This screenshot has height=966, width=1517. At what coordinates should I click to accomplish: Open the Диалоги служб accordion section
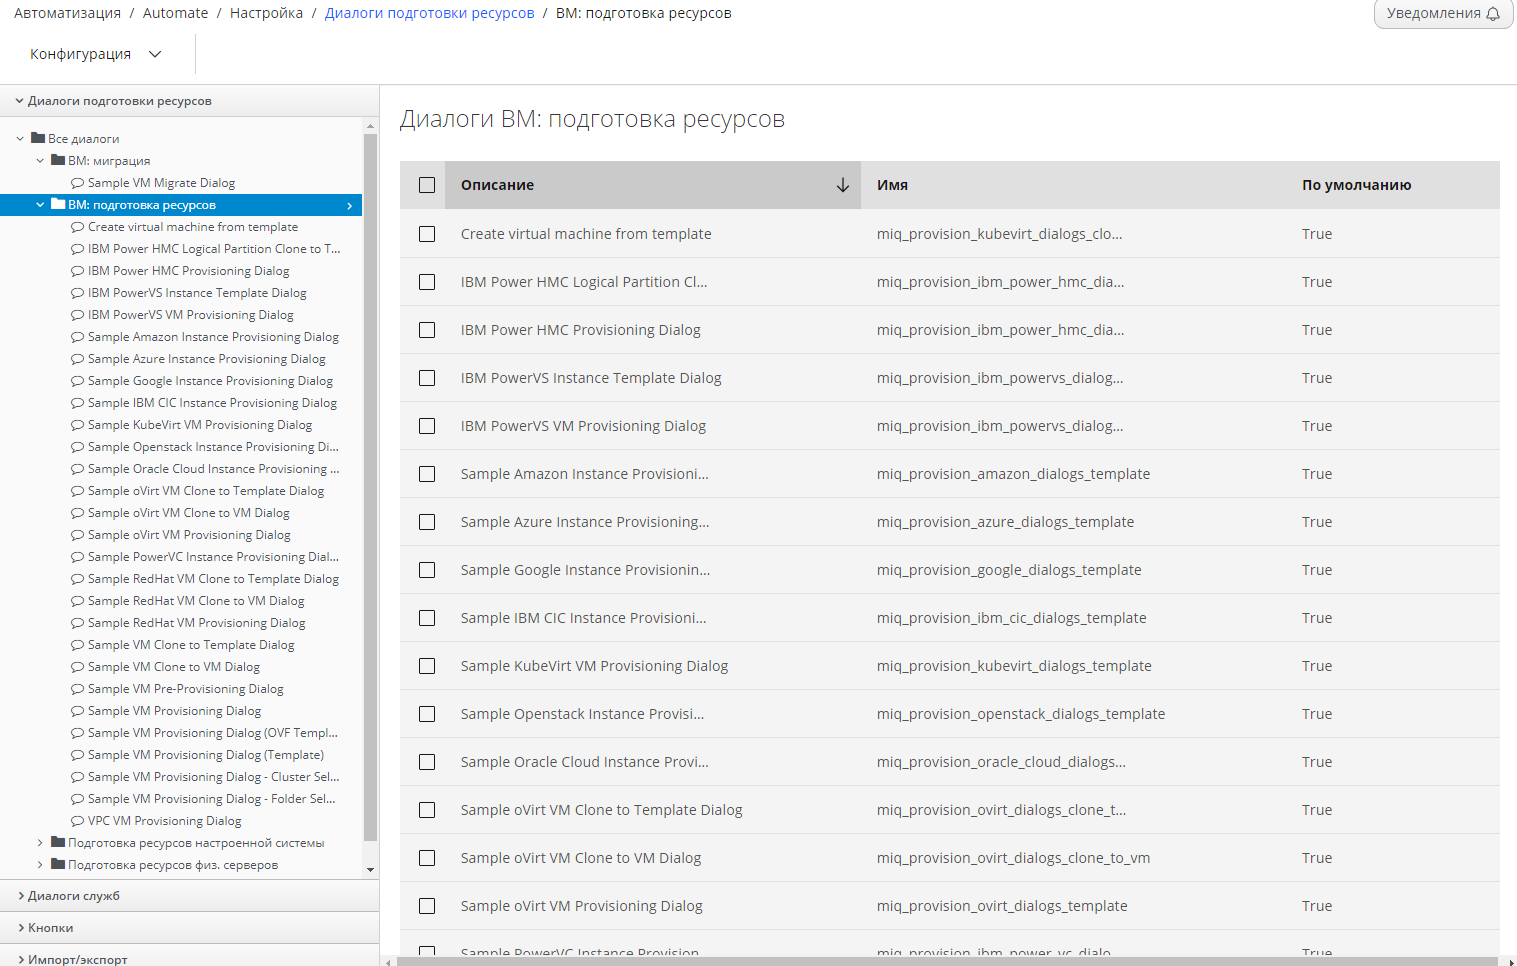(x=74, y=896)
